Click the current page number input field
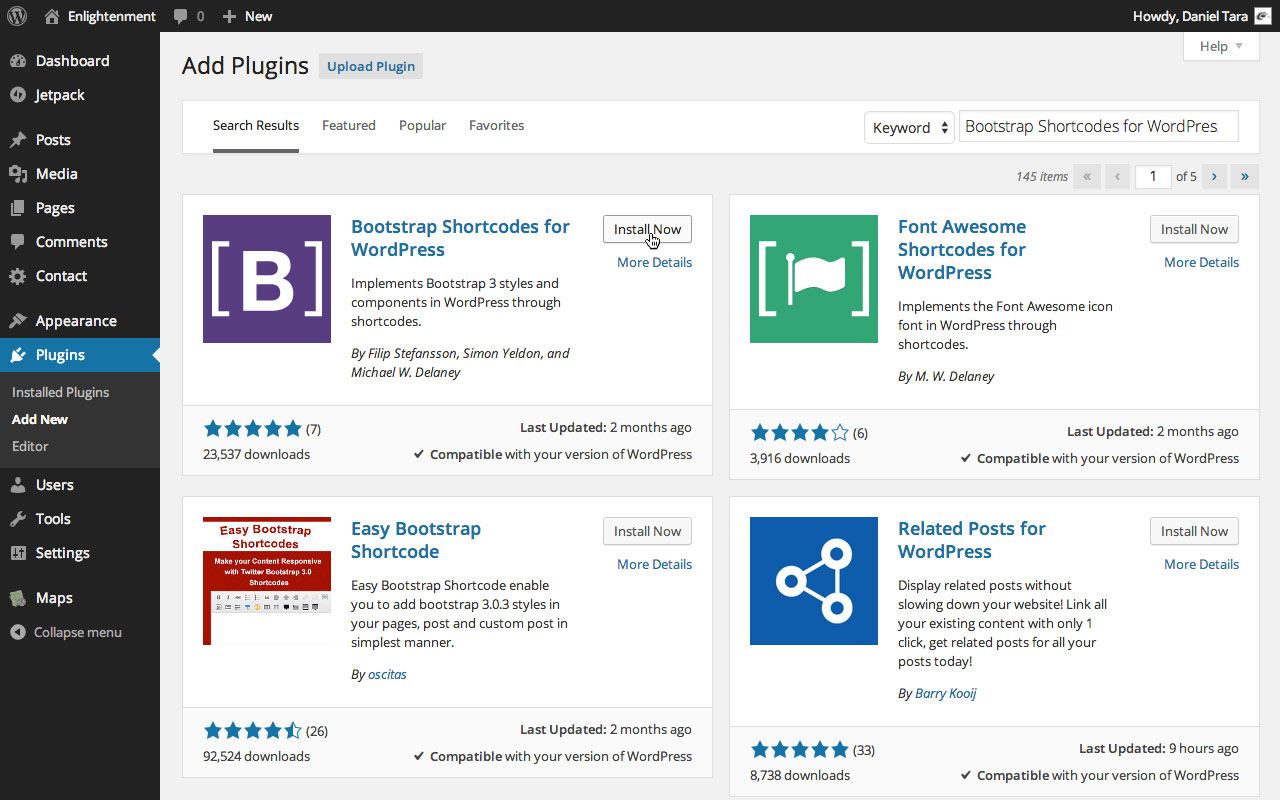Screen dimensions: 1280x800 point(1153,176)
